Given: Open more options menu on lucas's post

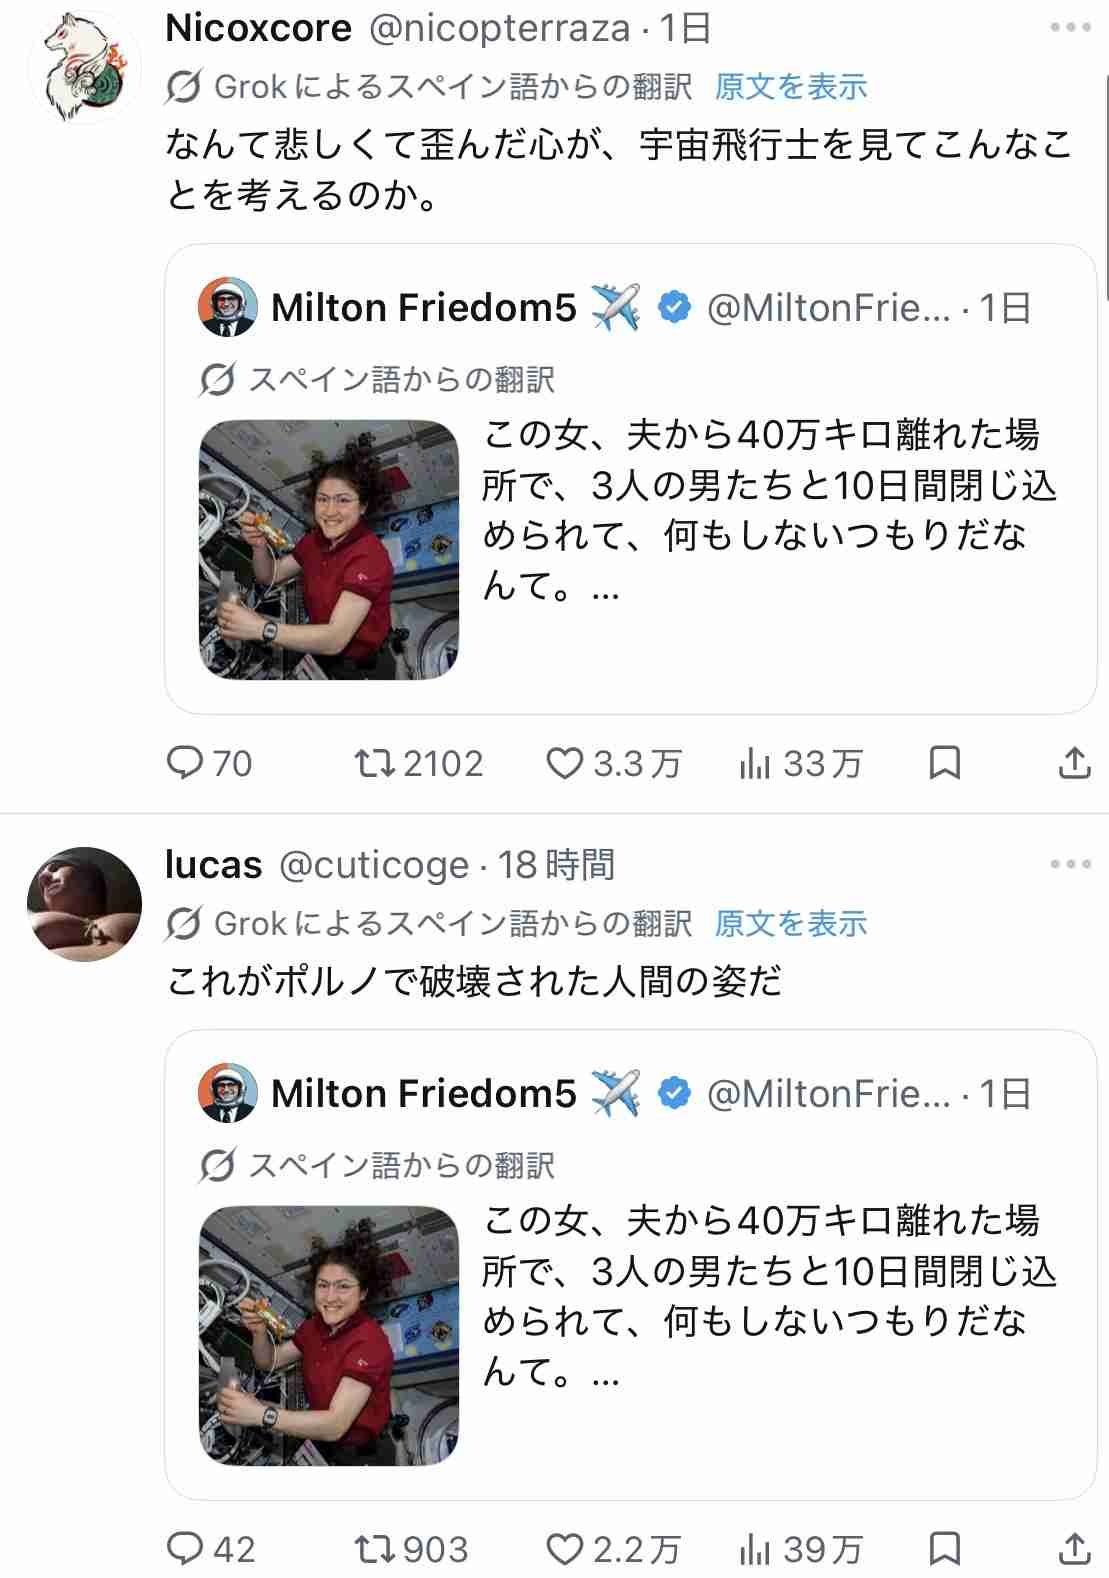Looking at the screenshot, I should [x=1070, y=864].
